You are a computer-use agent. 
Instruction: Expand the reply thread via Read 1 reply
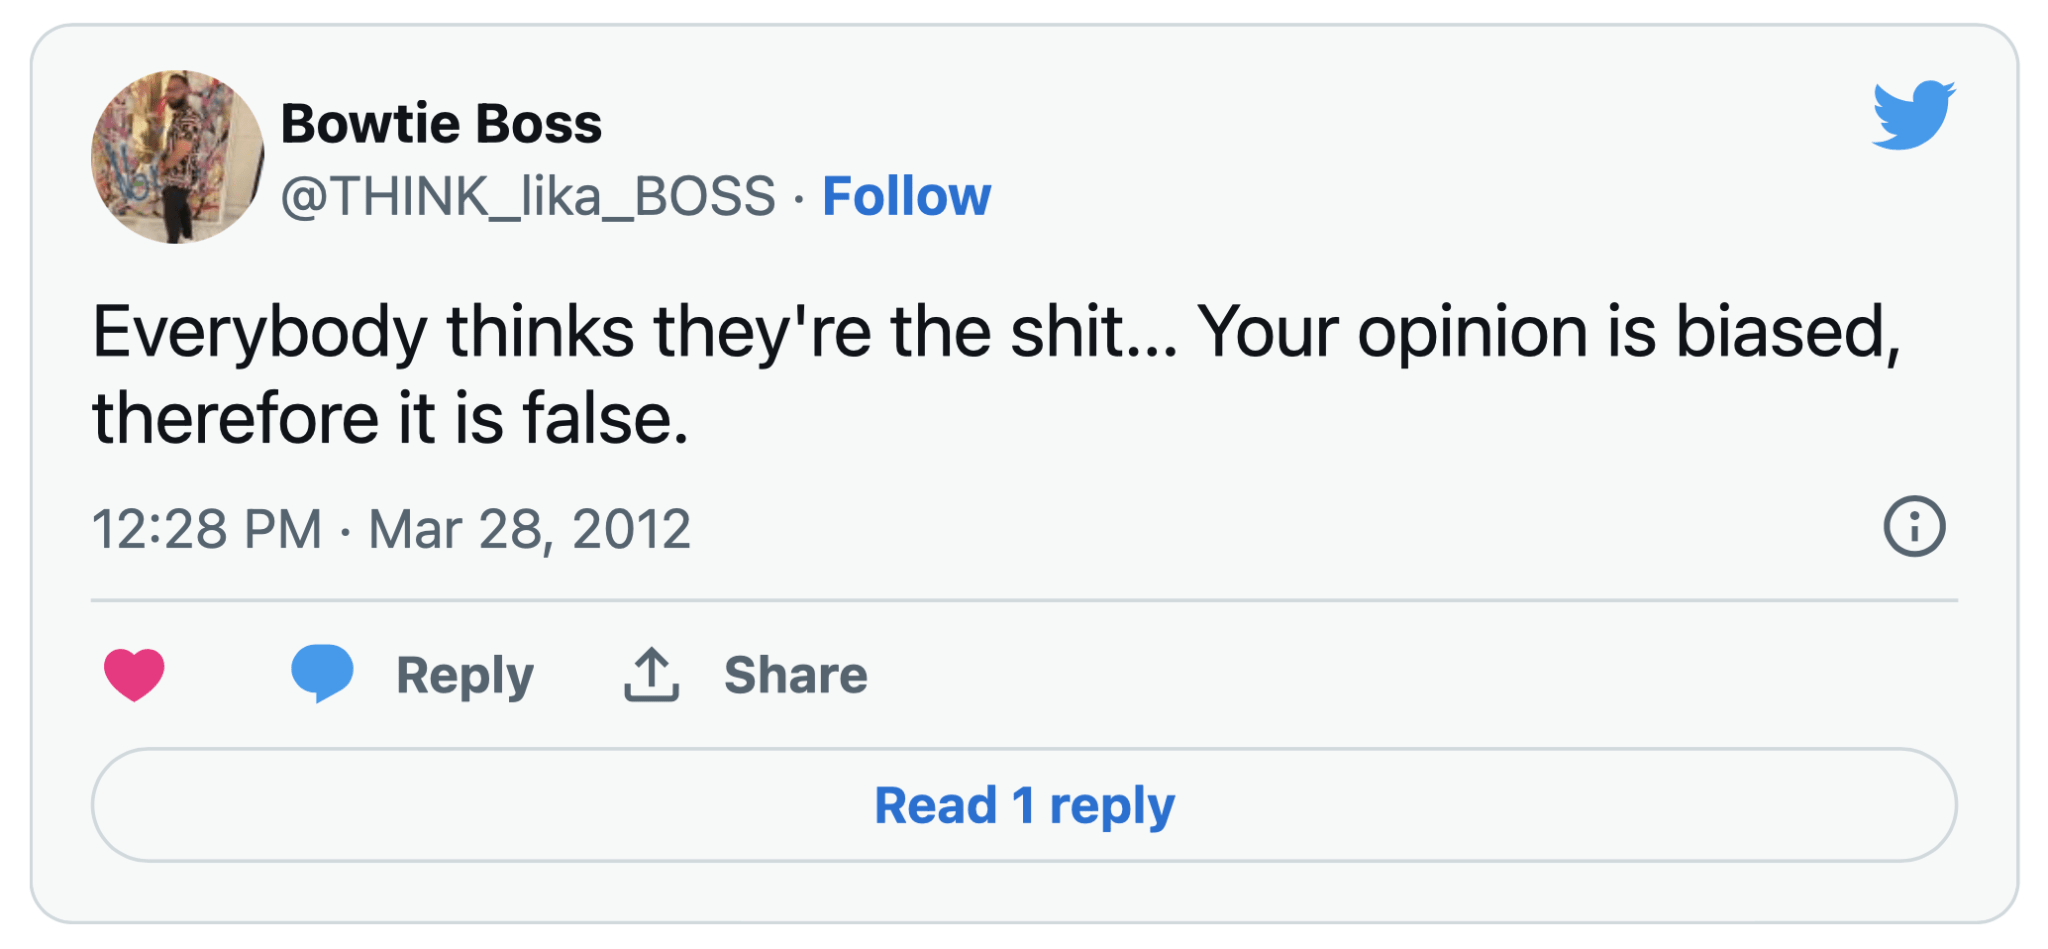pyautogui.click(x=1023, y=805)
